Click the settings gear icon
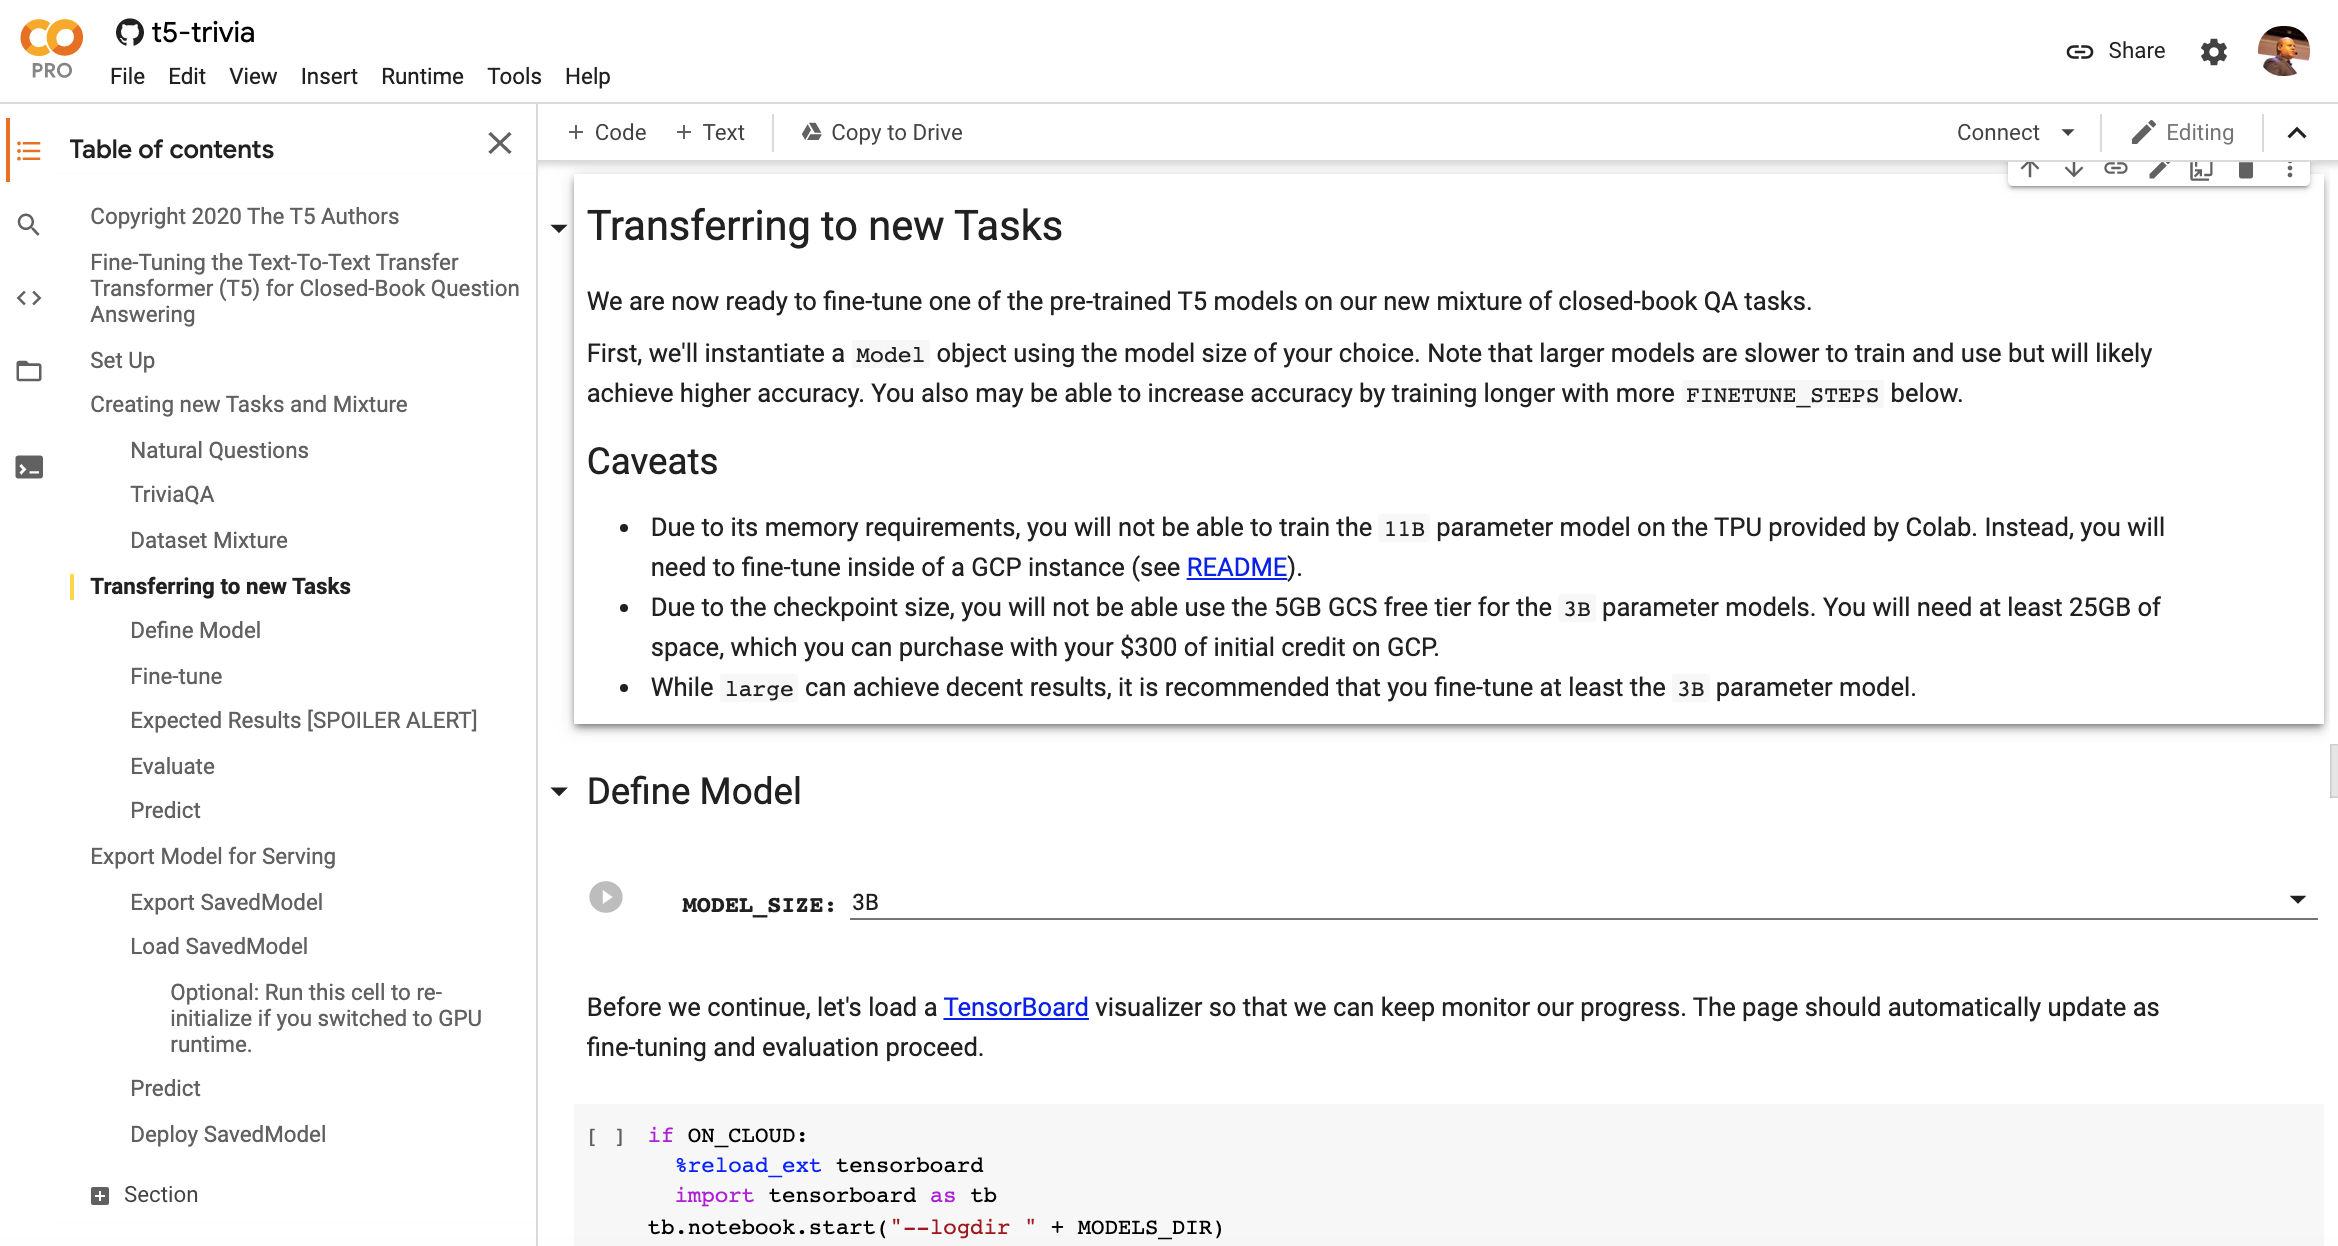 2213,51
